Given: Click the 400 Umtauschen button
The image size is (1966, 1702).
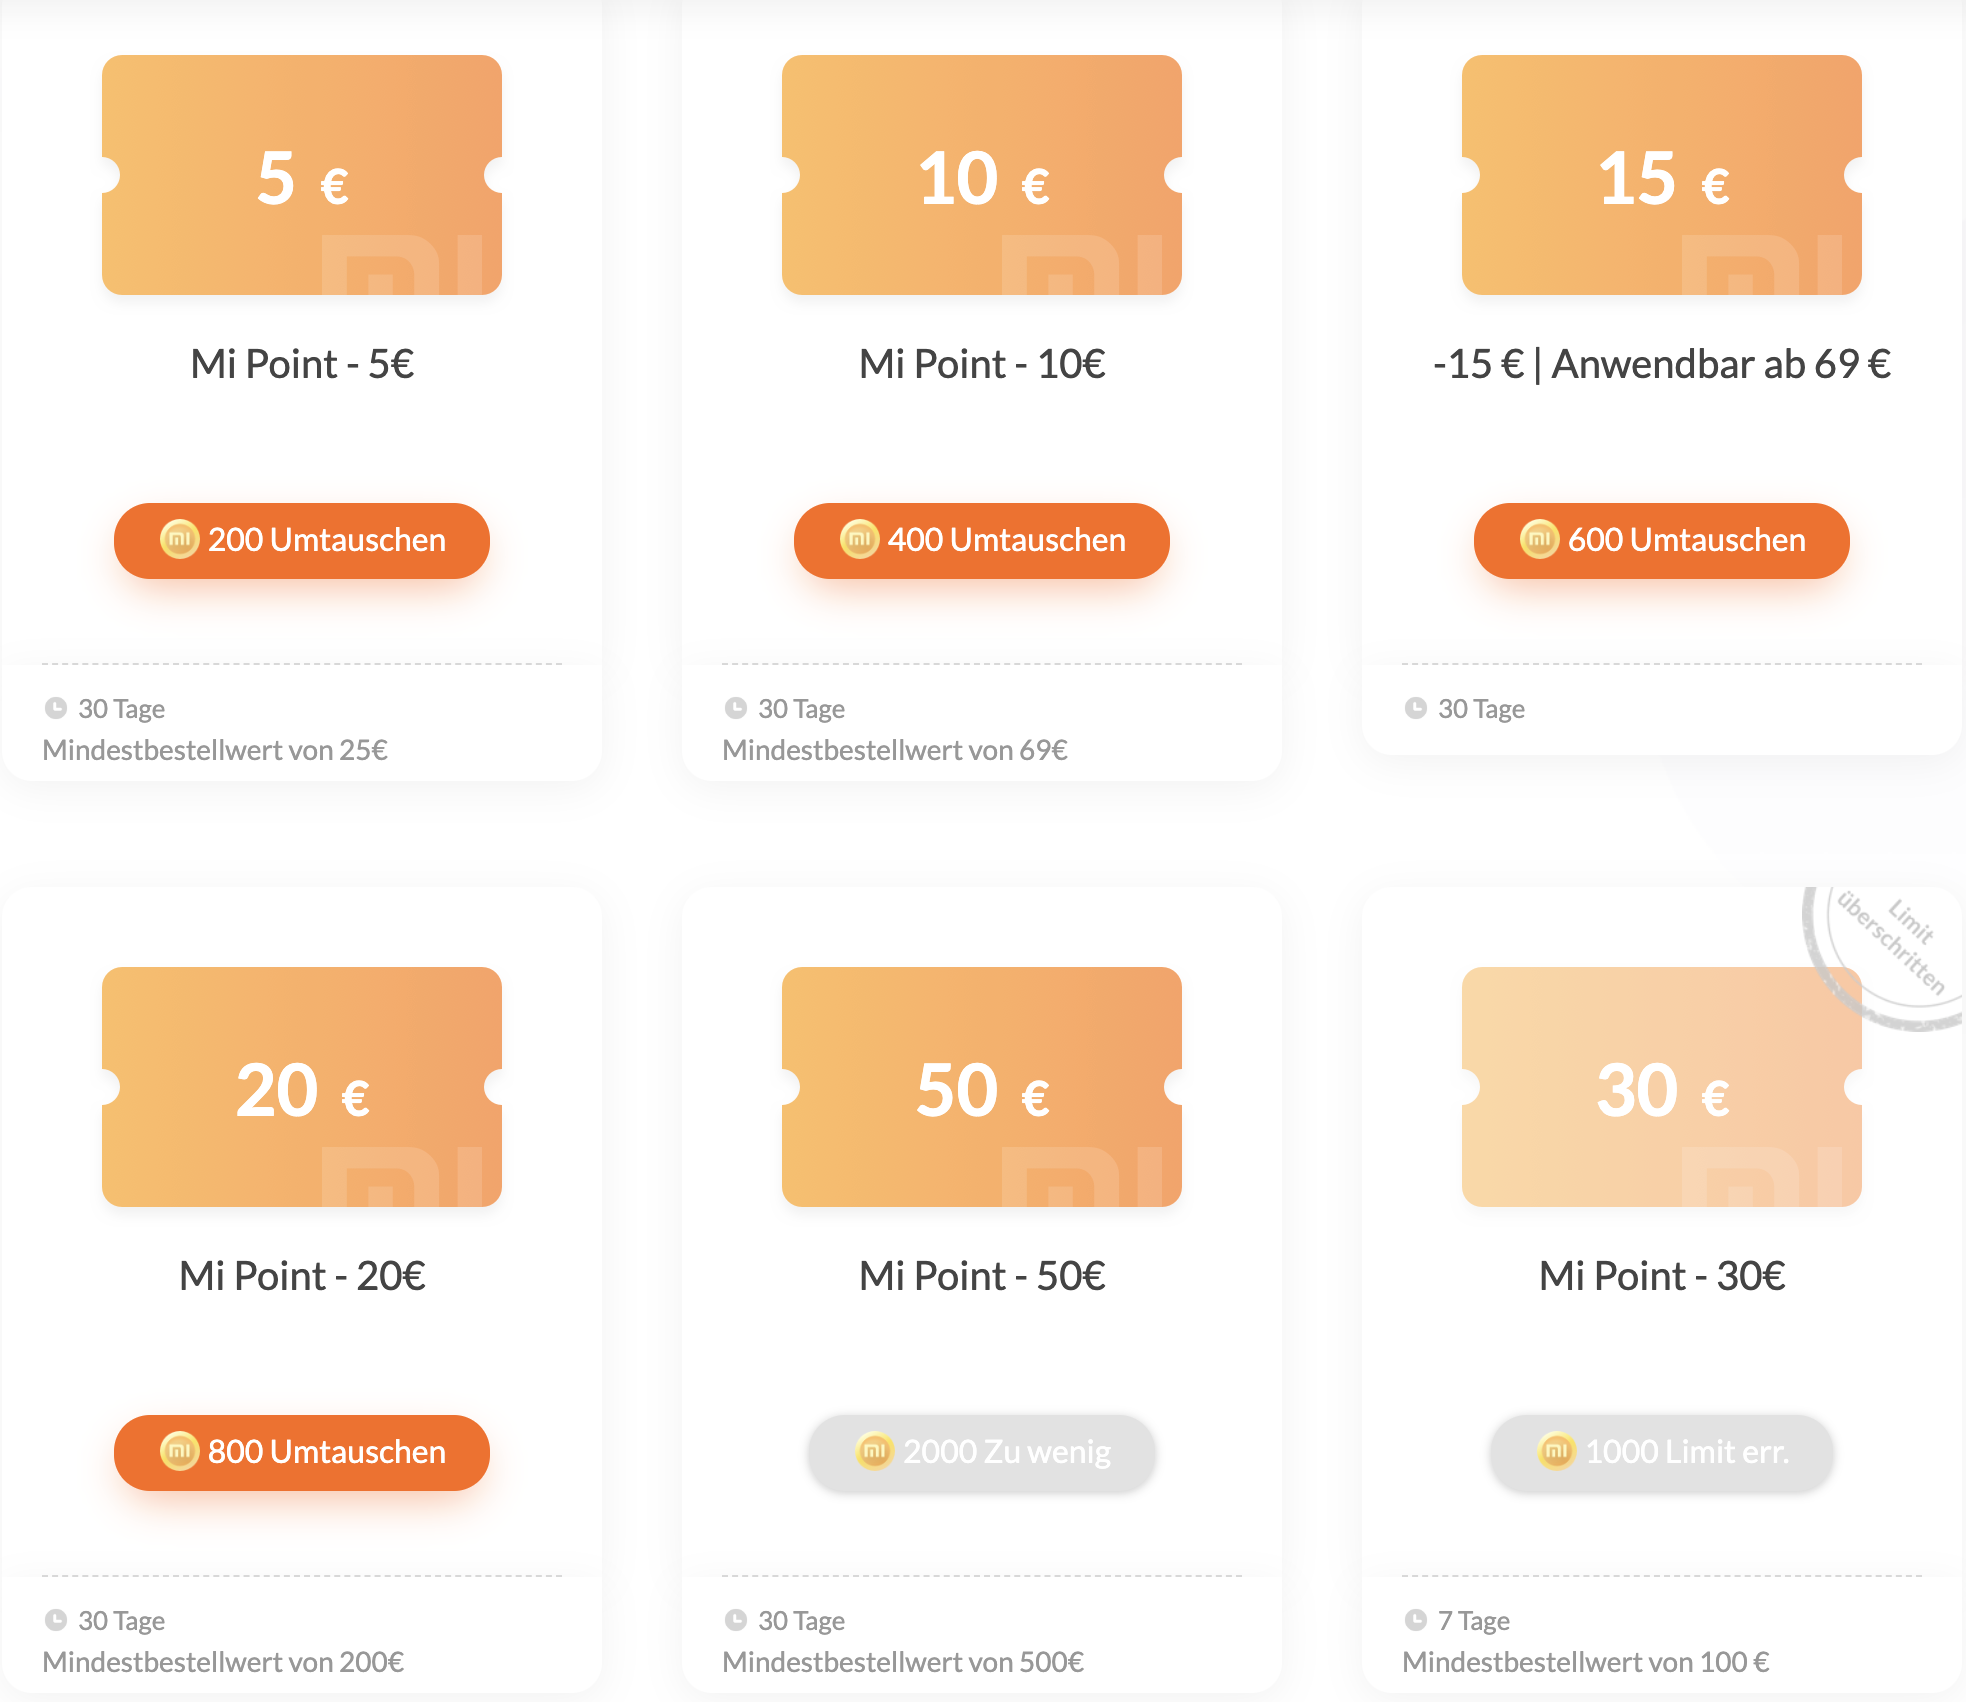Looking at the screenshot, I should (x=981, y=540).
